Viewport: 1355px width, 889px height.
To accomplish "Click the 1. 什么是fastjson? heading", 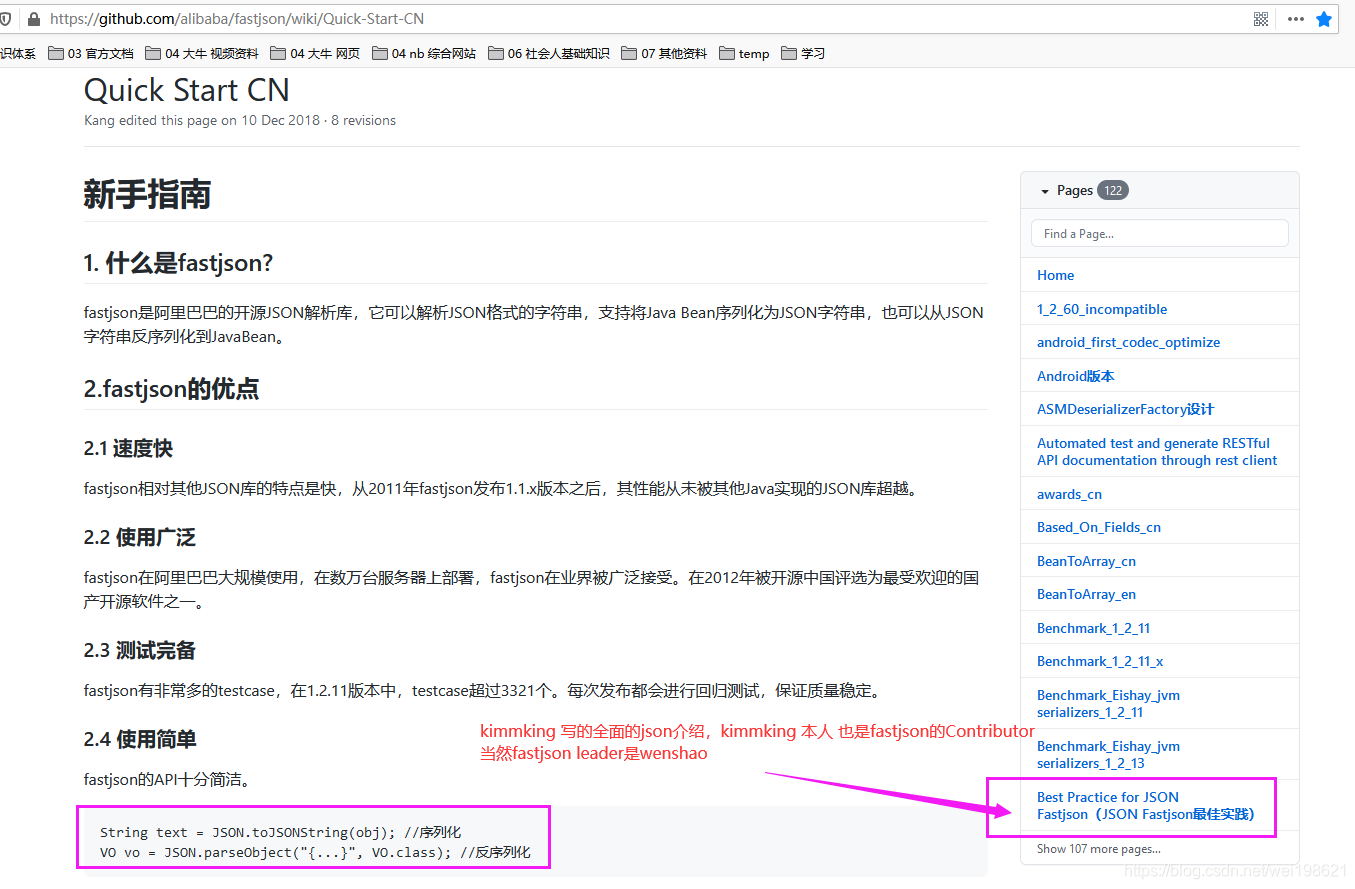I will click(178, 263).
